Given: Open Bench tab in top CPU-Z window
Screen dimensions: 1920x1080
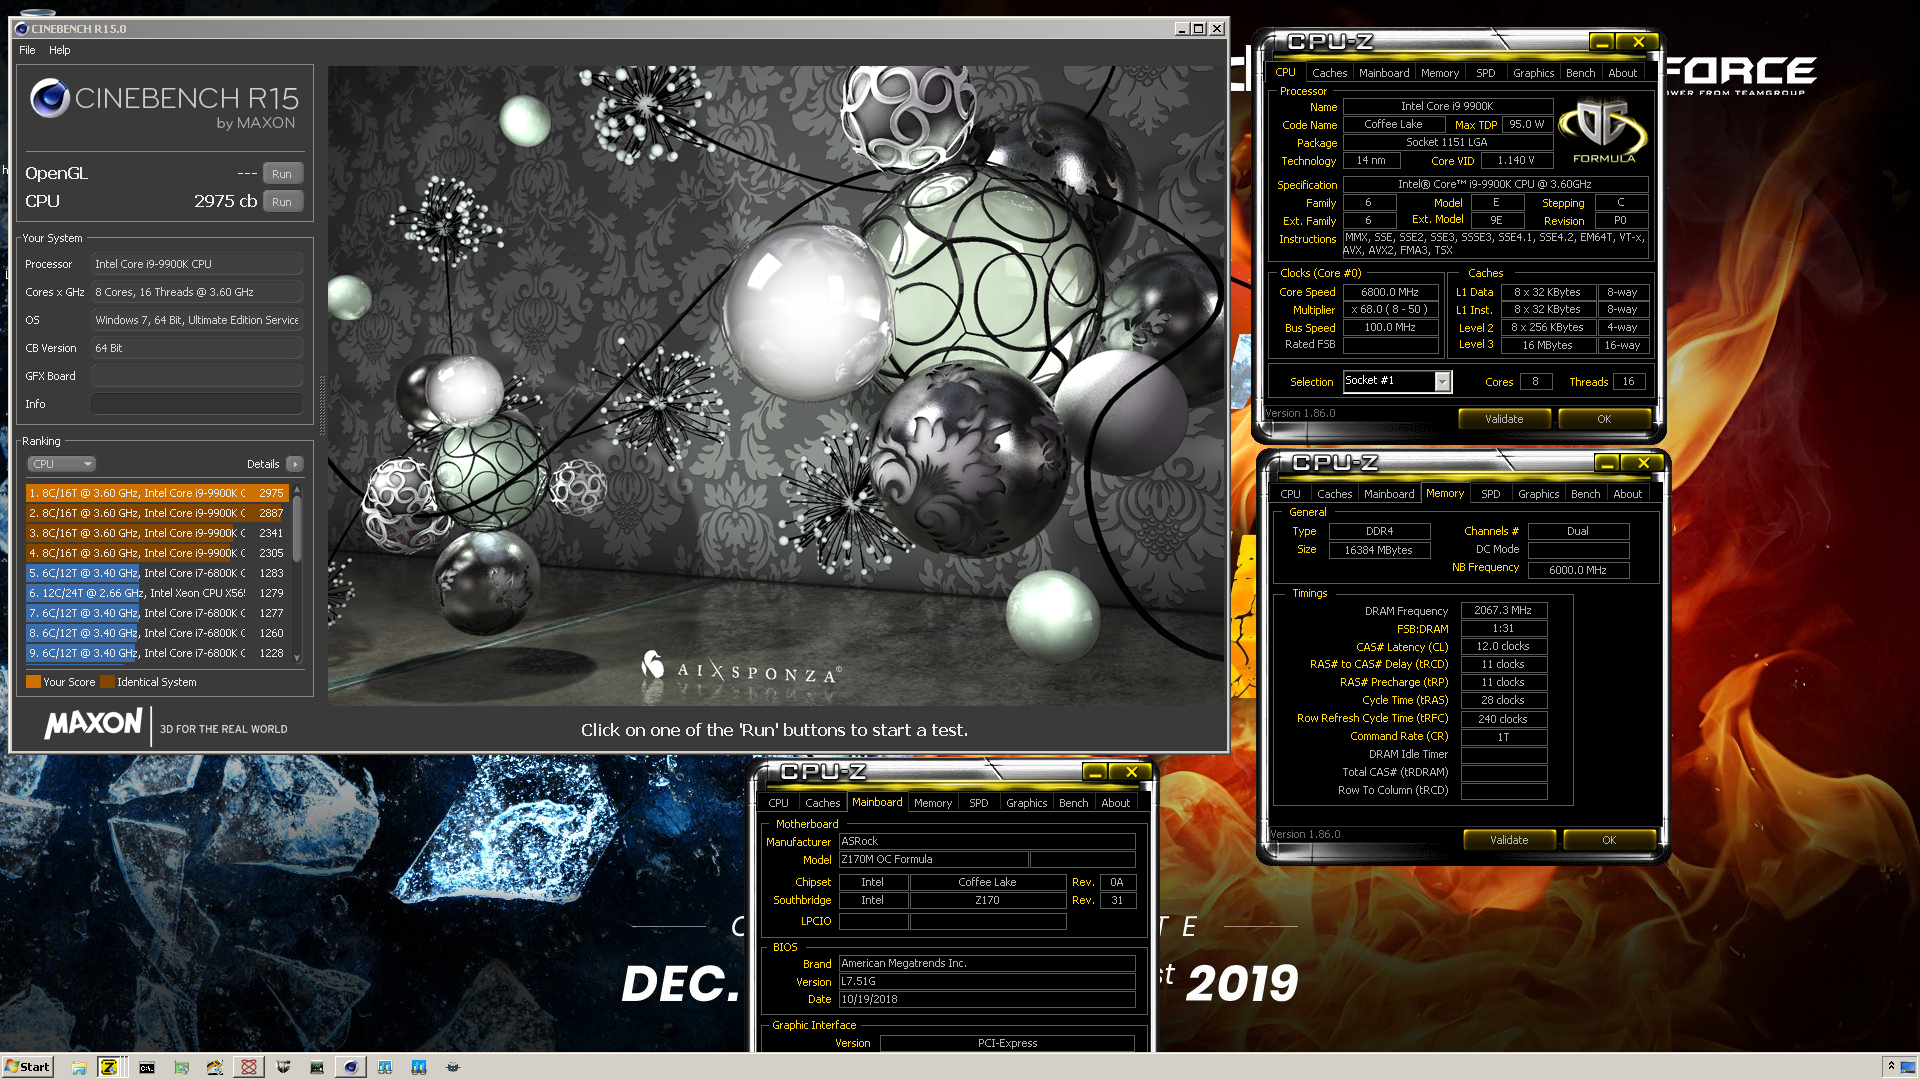Looking at the screenshot, I should (1580, 73).
